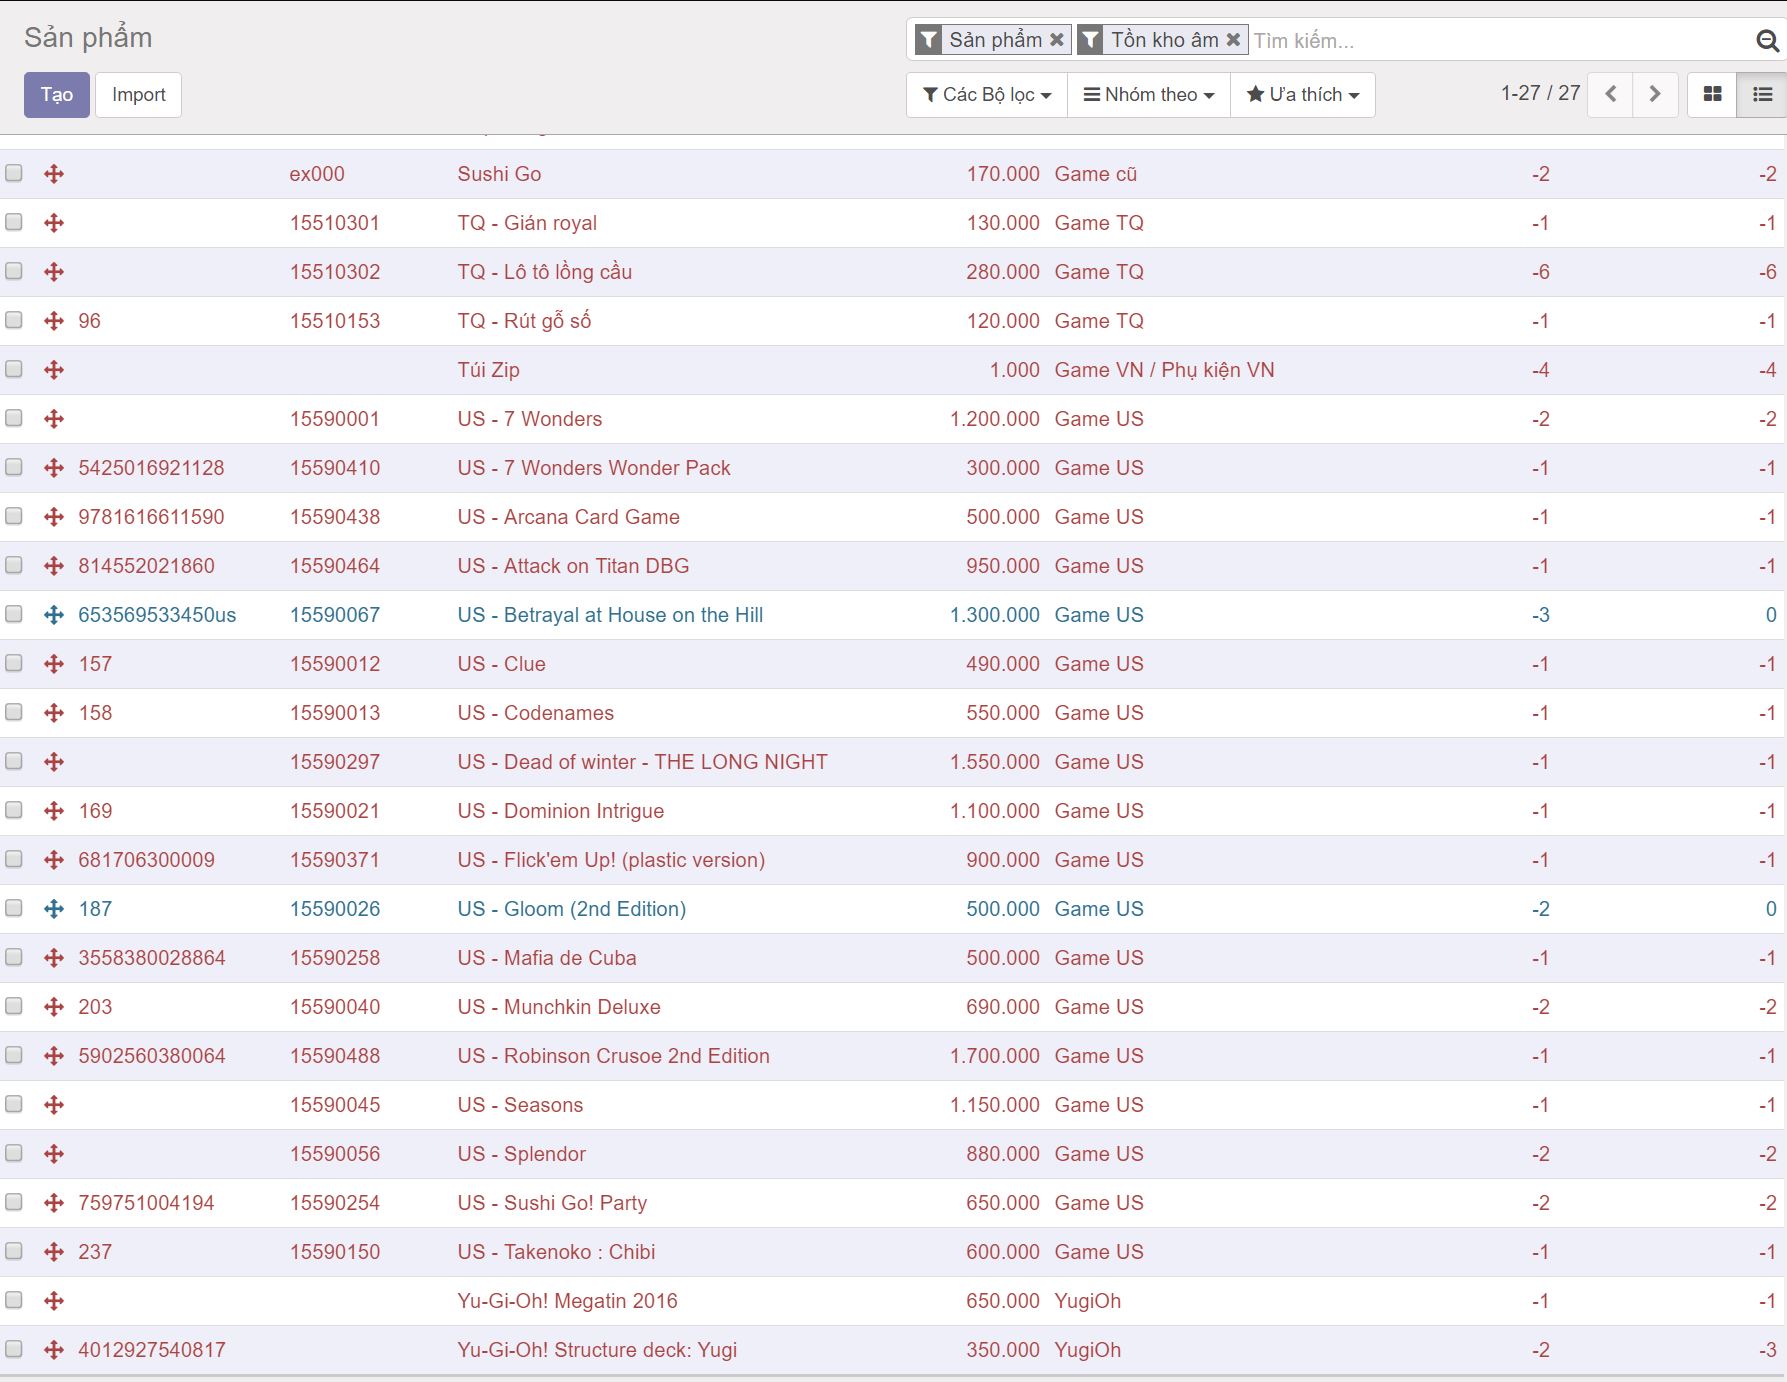1787x1382 pixels.
Task: Click drag handle of Yu-Gi-Oh! Structure deck row
Action: (x=54, y=1350)
